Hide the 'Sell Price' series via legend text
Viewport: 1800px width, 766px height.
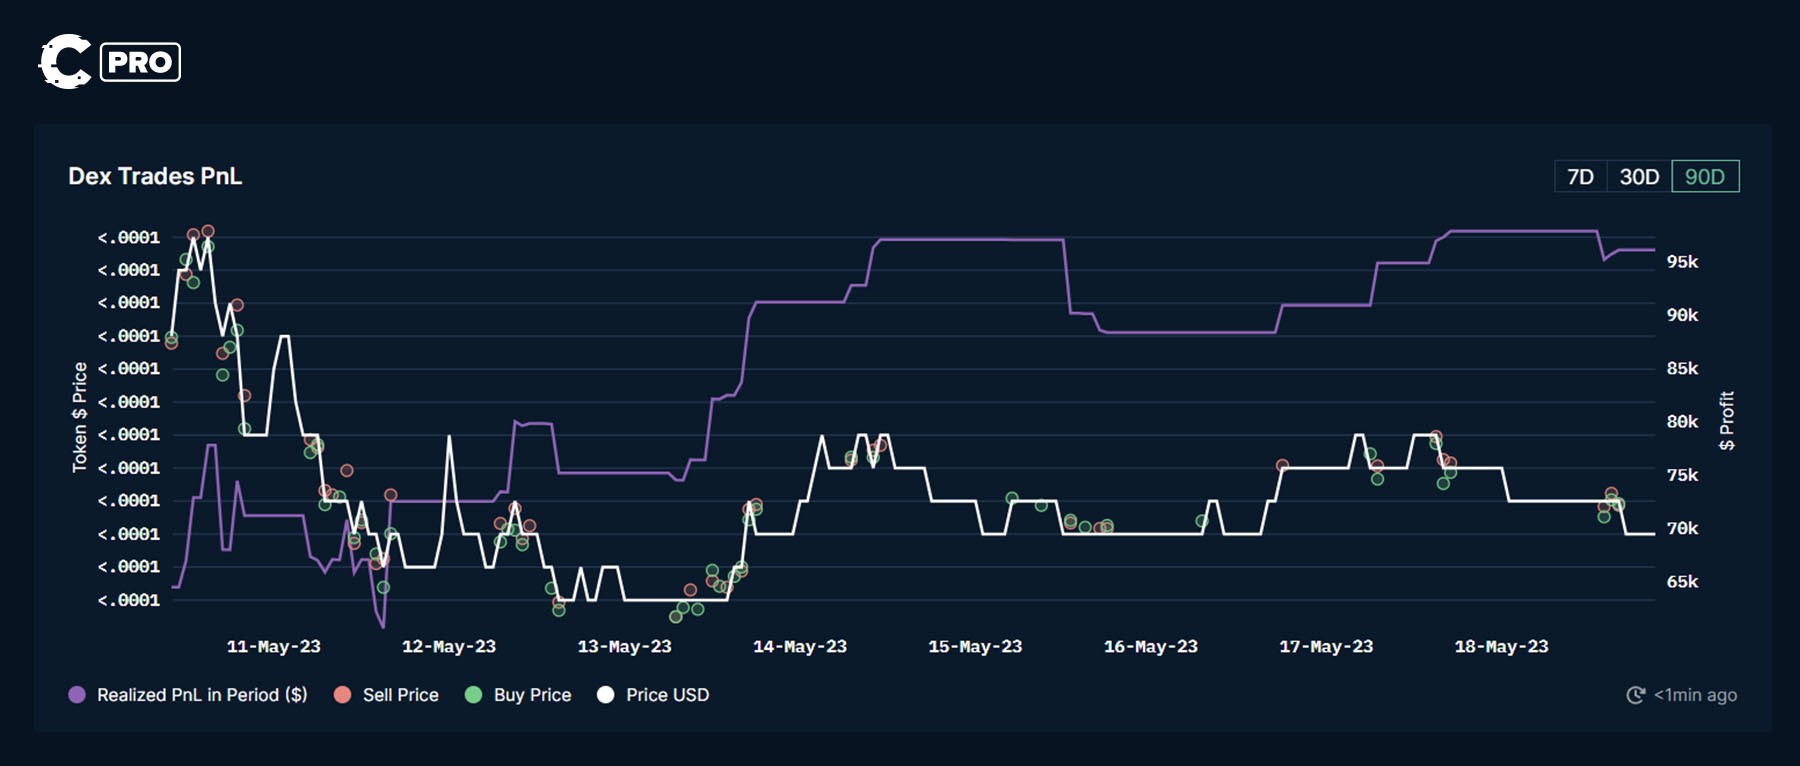(x=400, y=695)
